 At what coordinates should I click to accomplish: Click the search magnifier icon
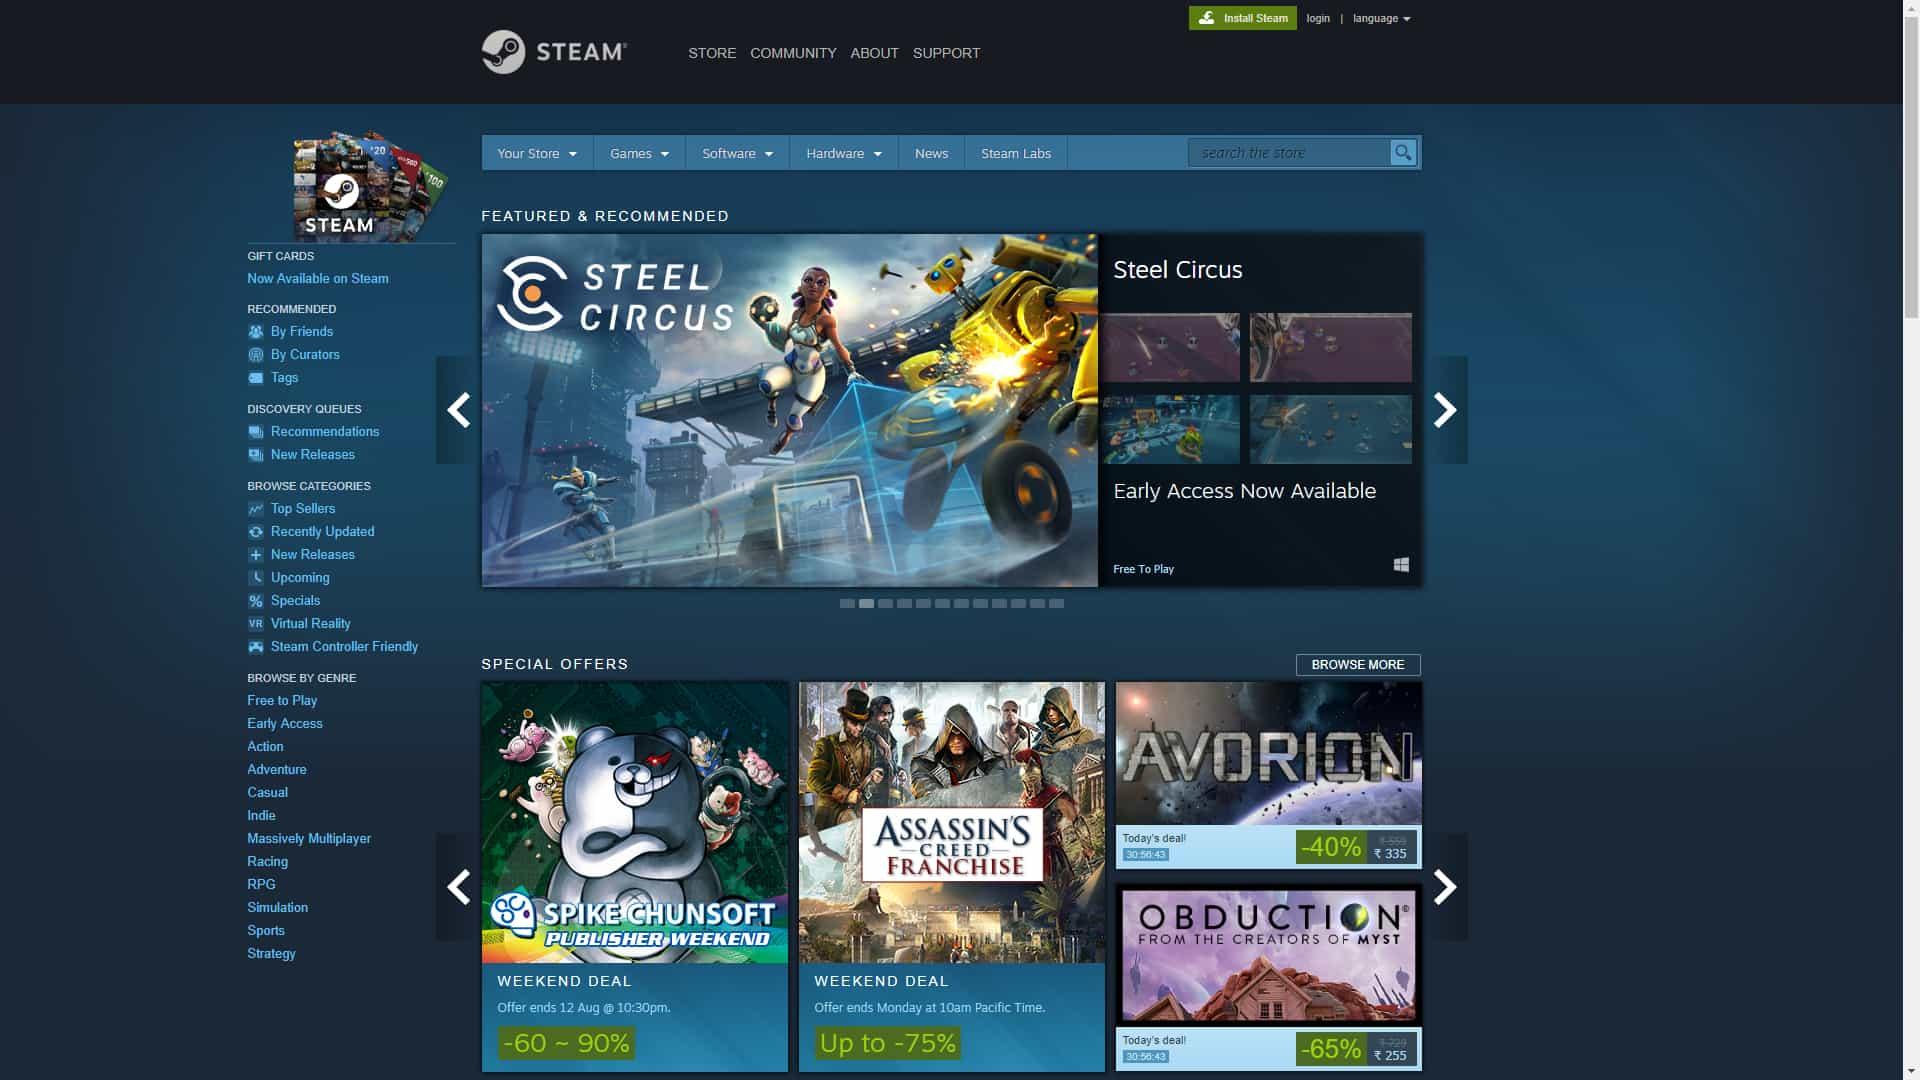coord(1403,153)
